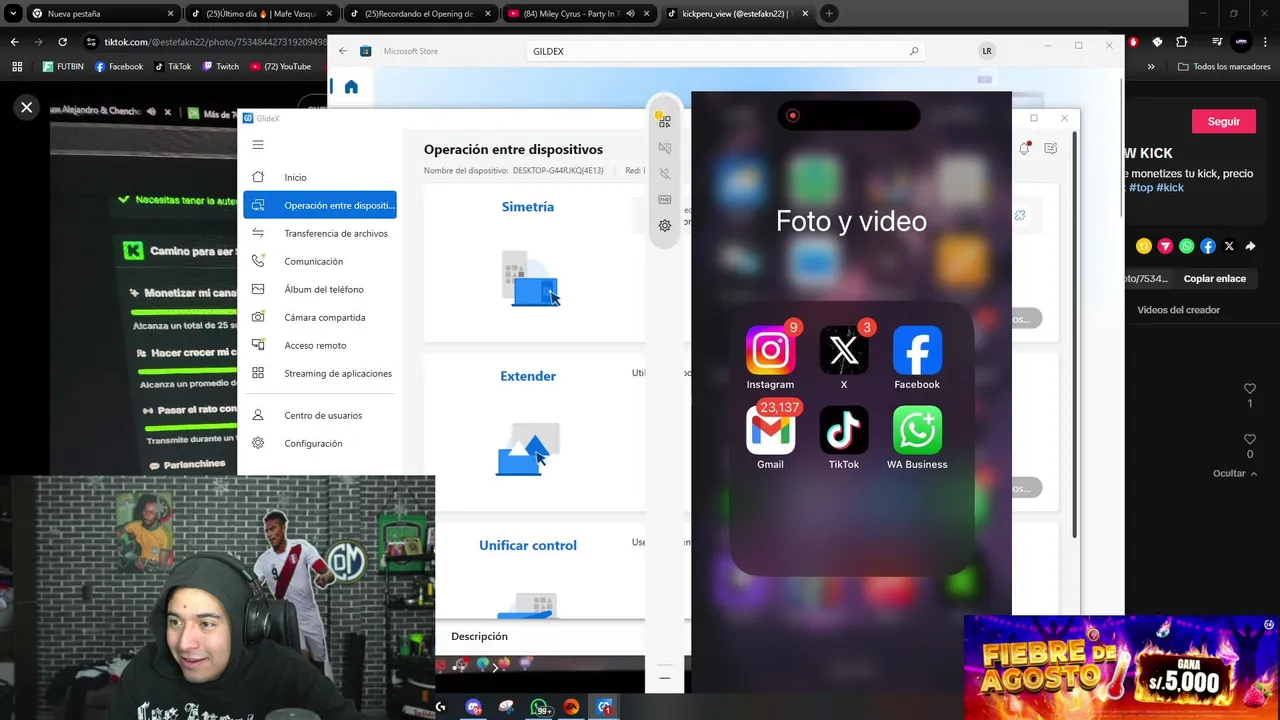Viewport: 1280px width, 720px height.
Task: Show more bookmarks chevron
Action: [1151, 67]
